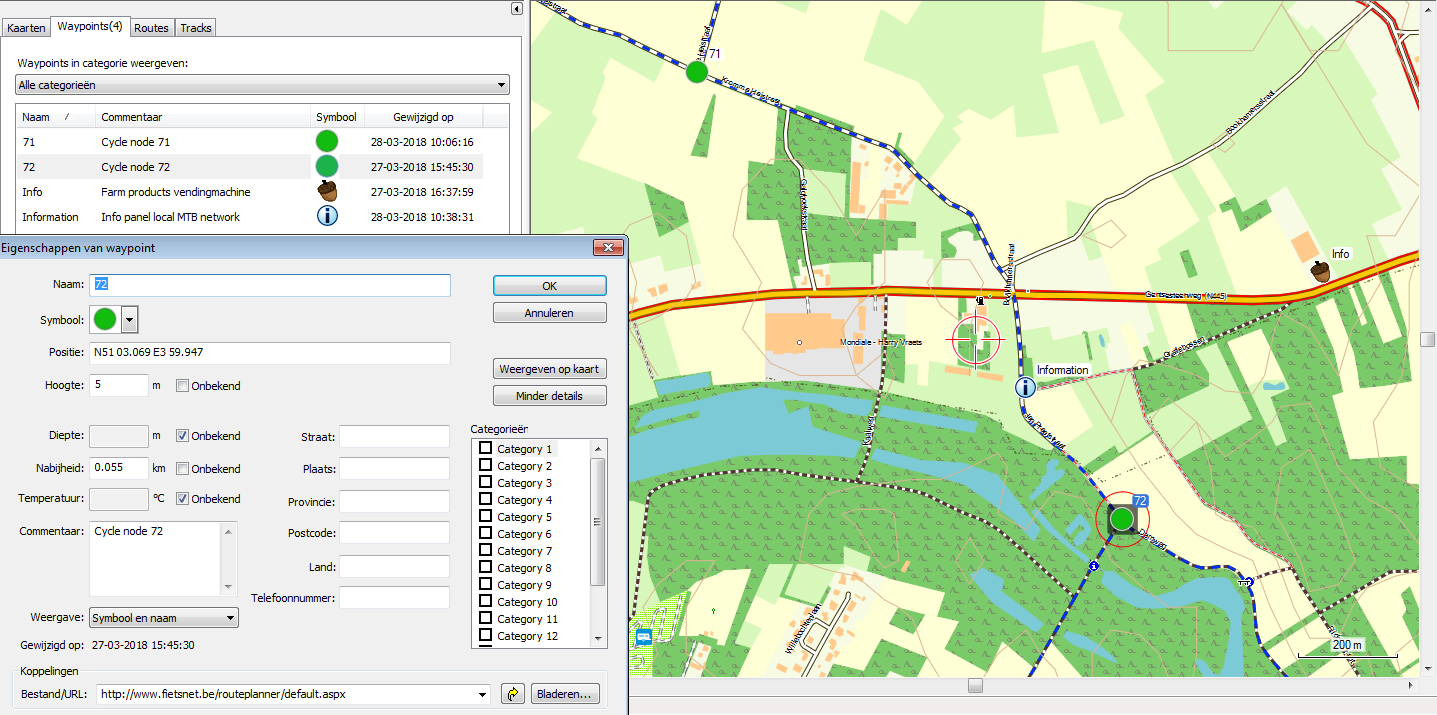Image resolution: width=1437 pixels, height=715 pixels.
Task: Uncheck Onbekend checkbox for Diepte
Action: point(183,436)
